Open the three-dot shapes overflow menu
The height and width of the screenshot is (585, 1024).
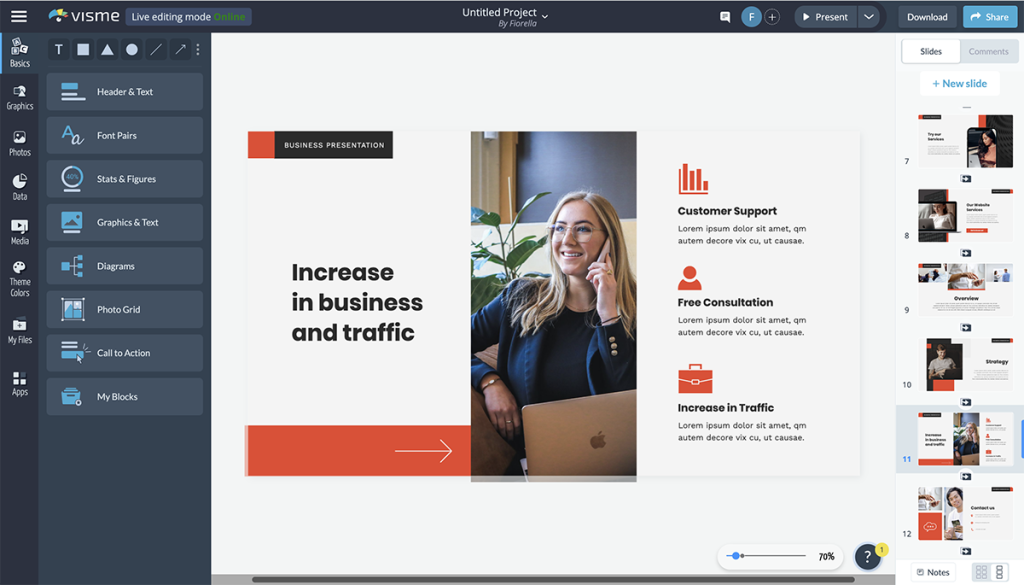click(x=197, y=49)
